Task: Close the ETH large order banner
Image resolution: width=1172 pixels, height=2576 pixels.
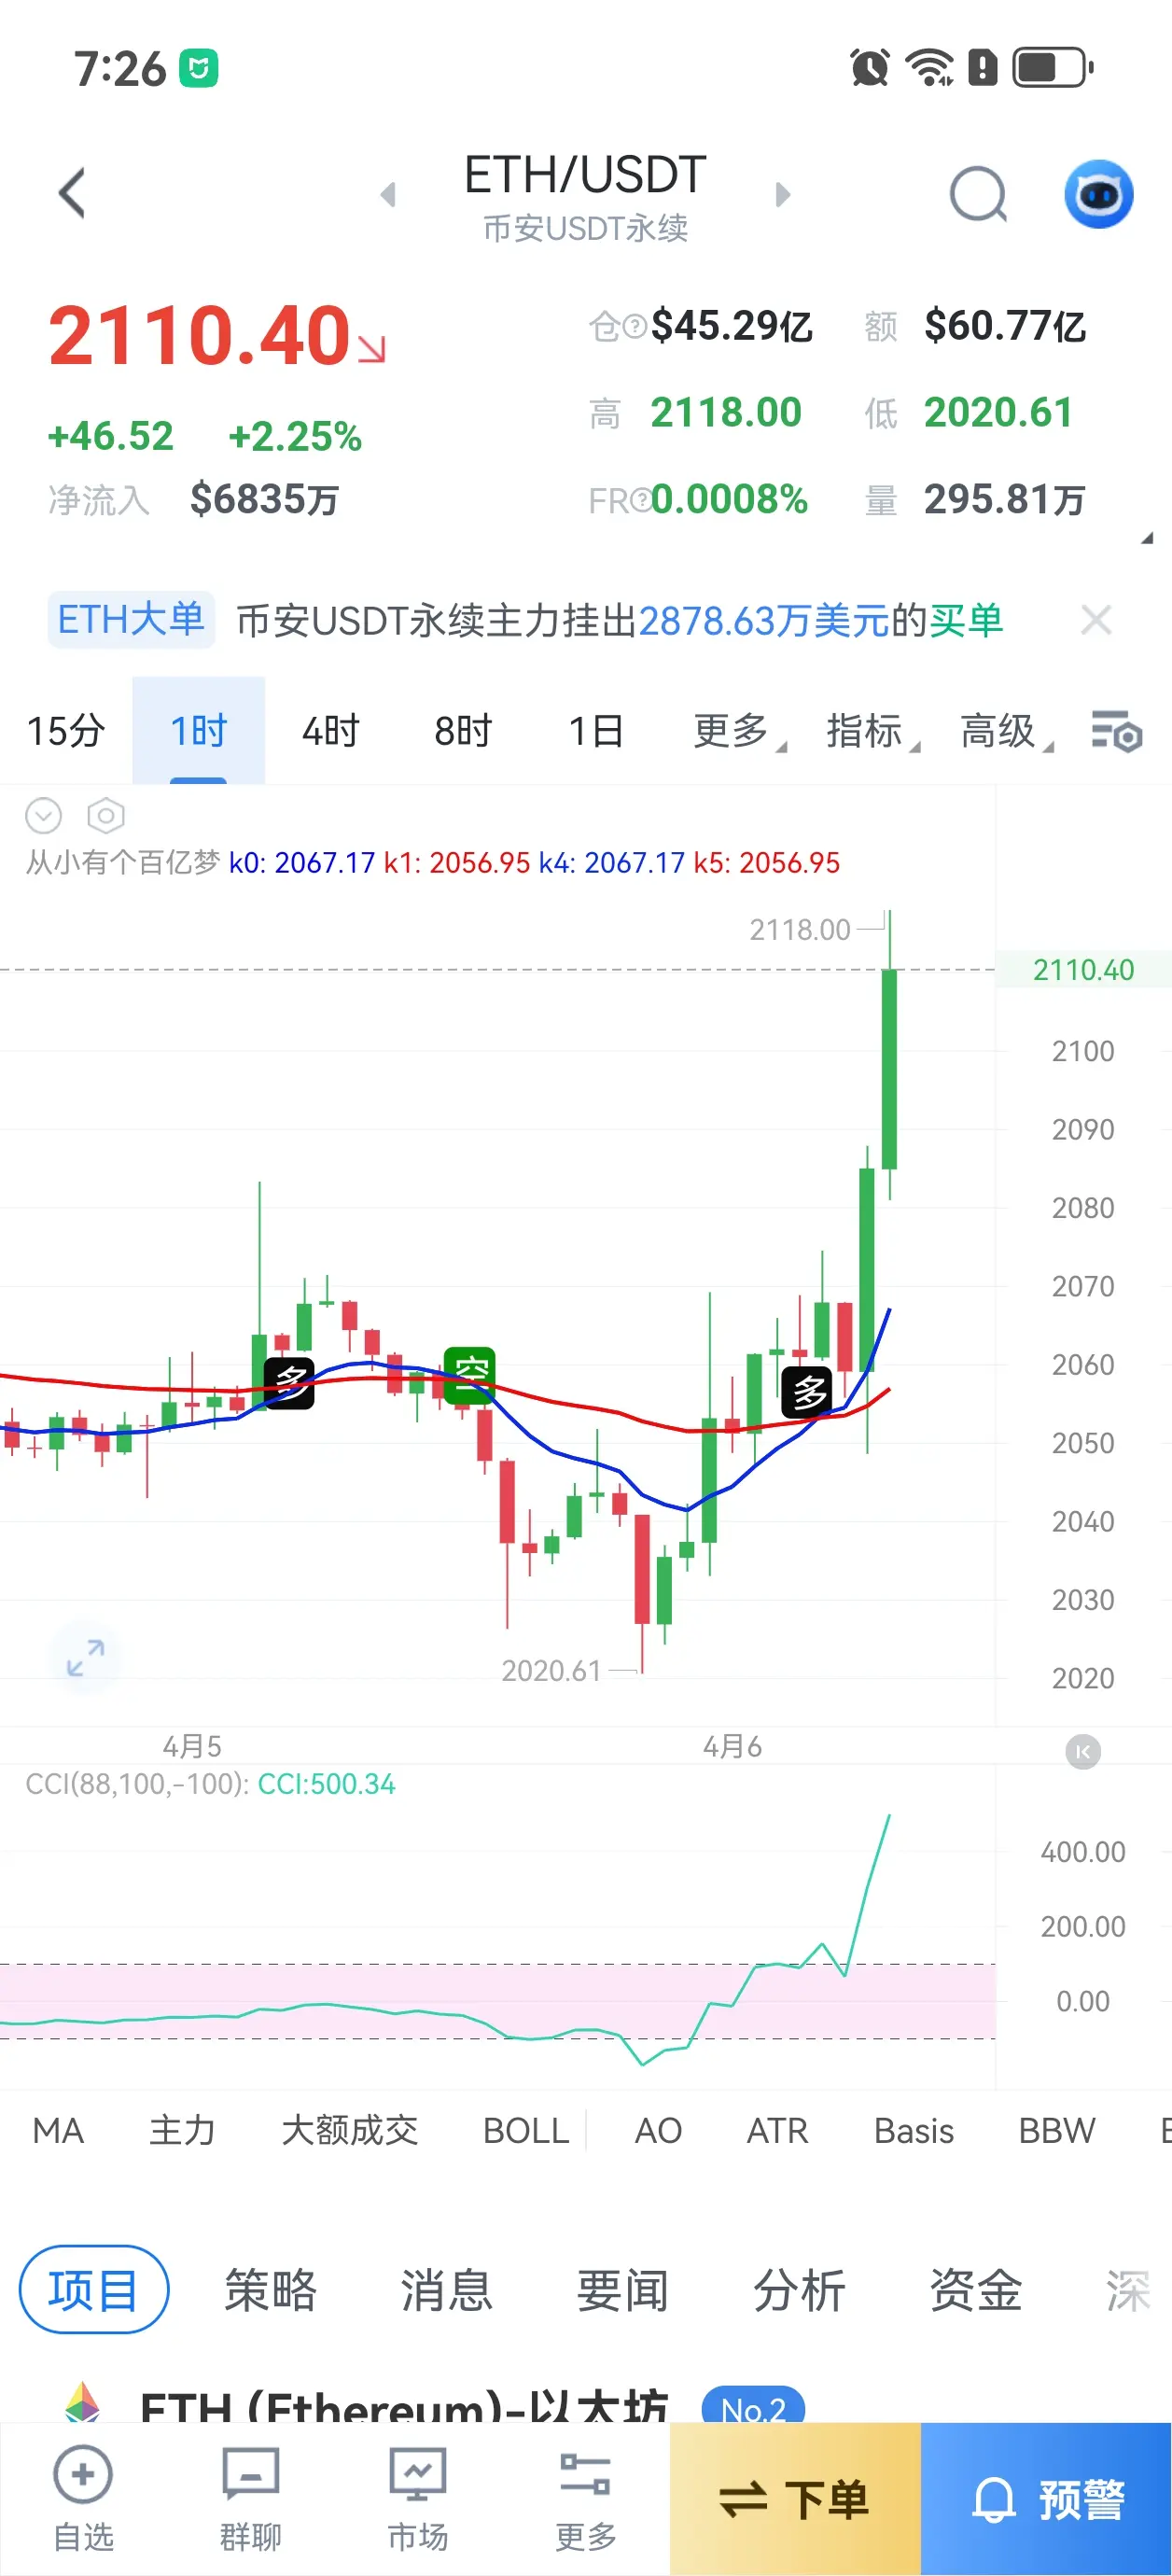Action: tap(1096, 620)
